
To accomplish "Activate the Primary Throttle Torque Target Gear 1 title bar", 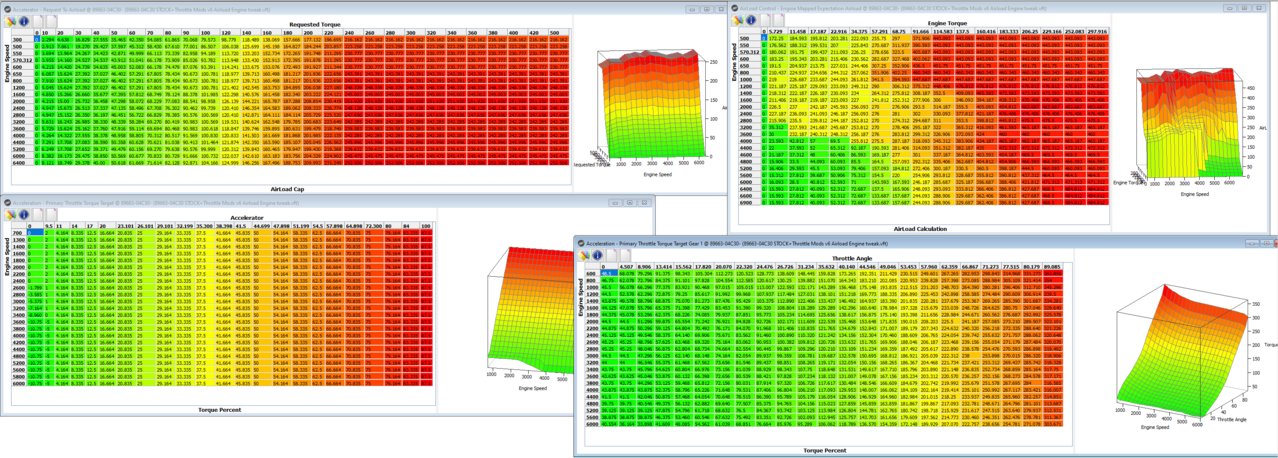I will [x=926, y=243].
